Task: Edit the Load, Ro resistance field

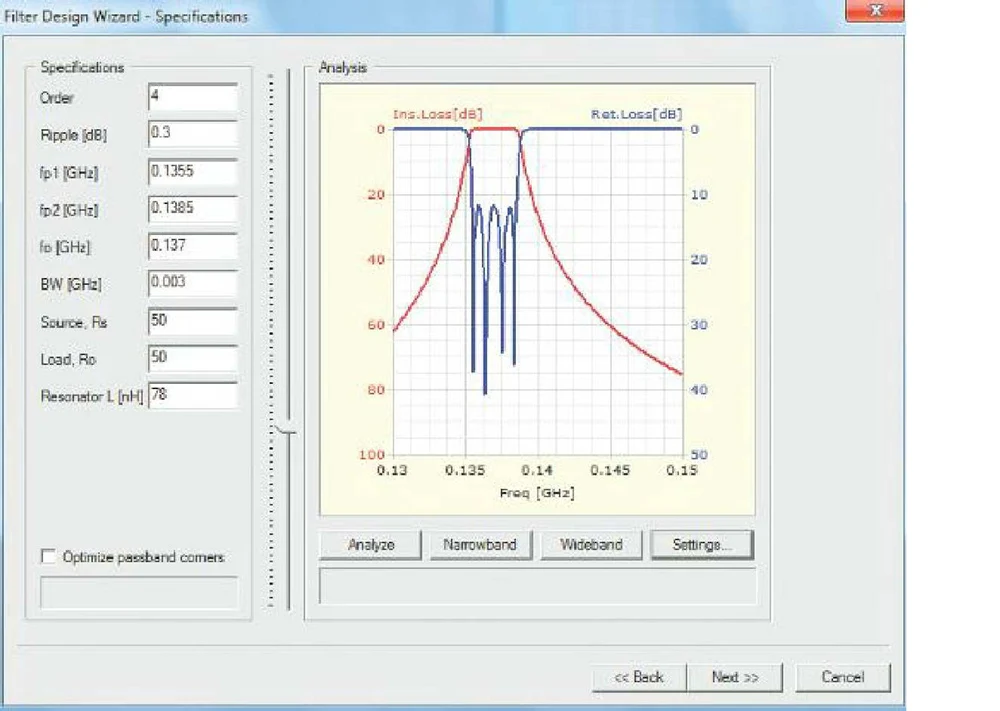Action: click(193, 358)
